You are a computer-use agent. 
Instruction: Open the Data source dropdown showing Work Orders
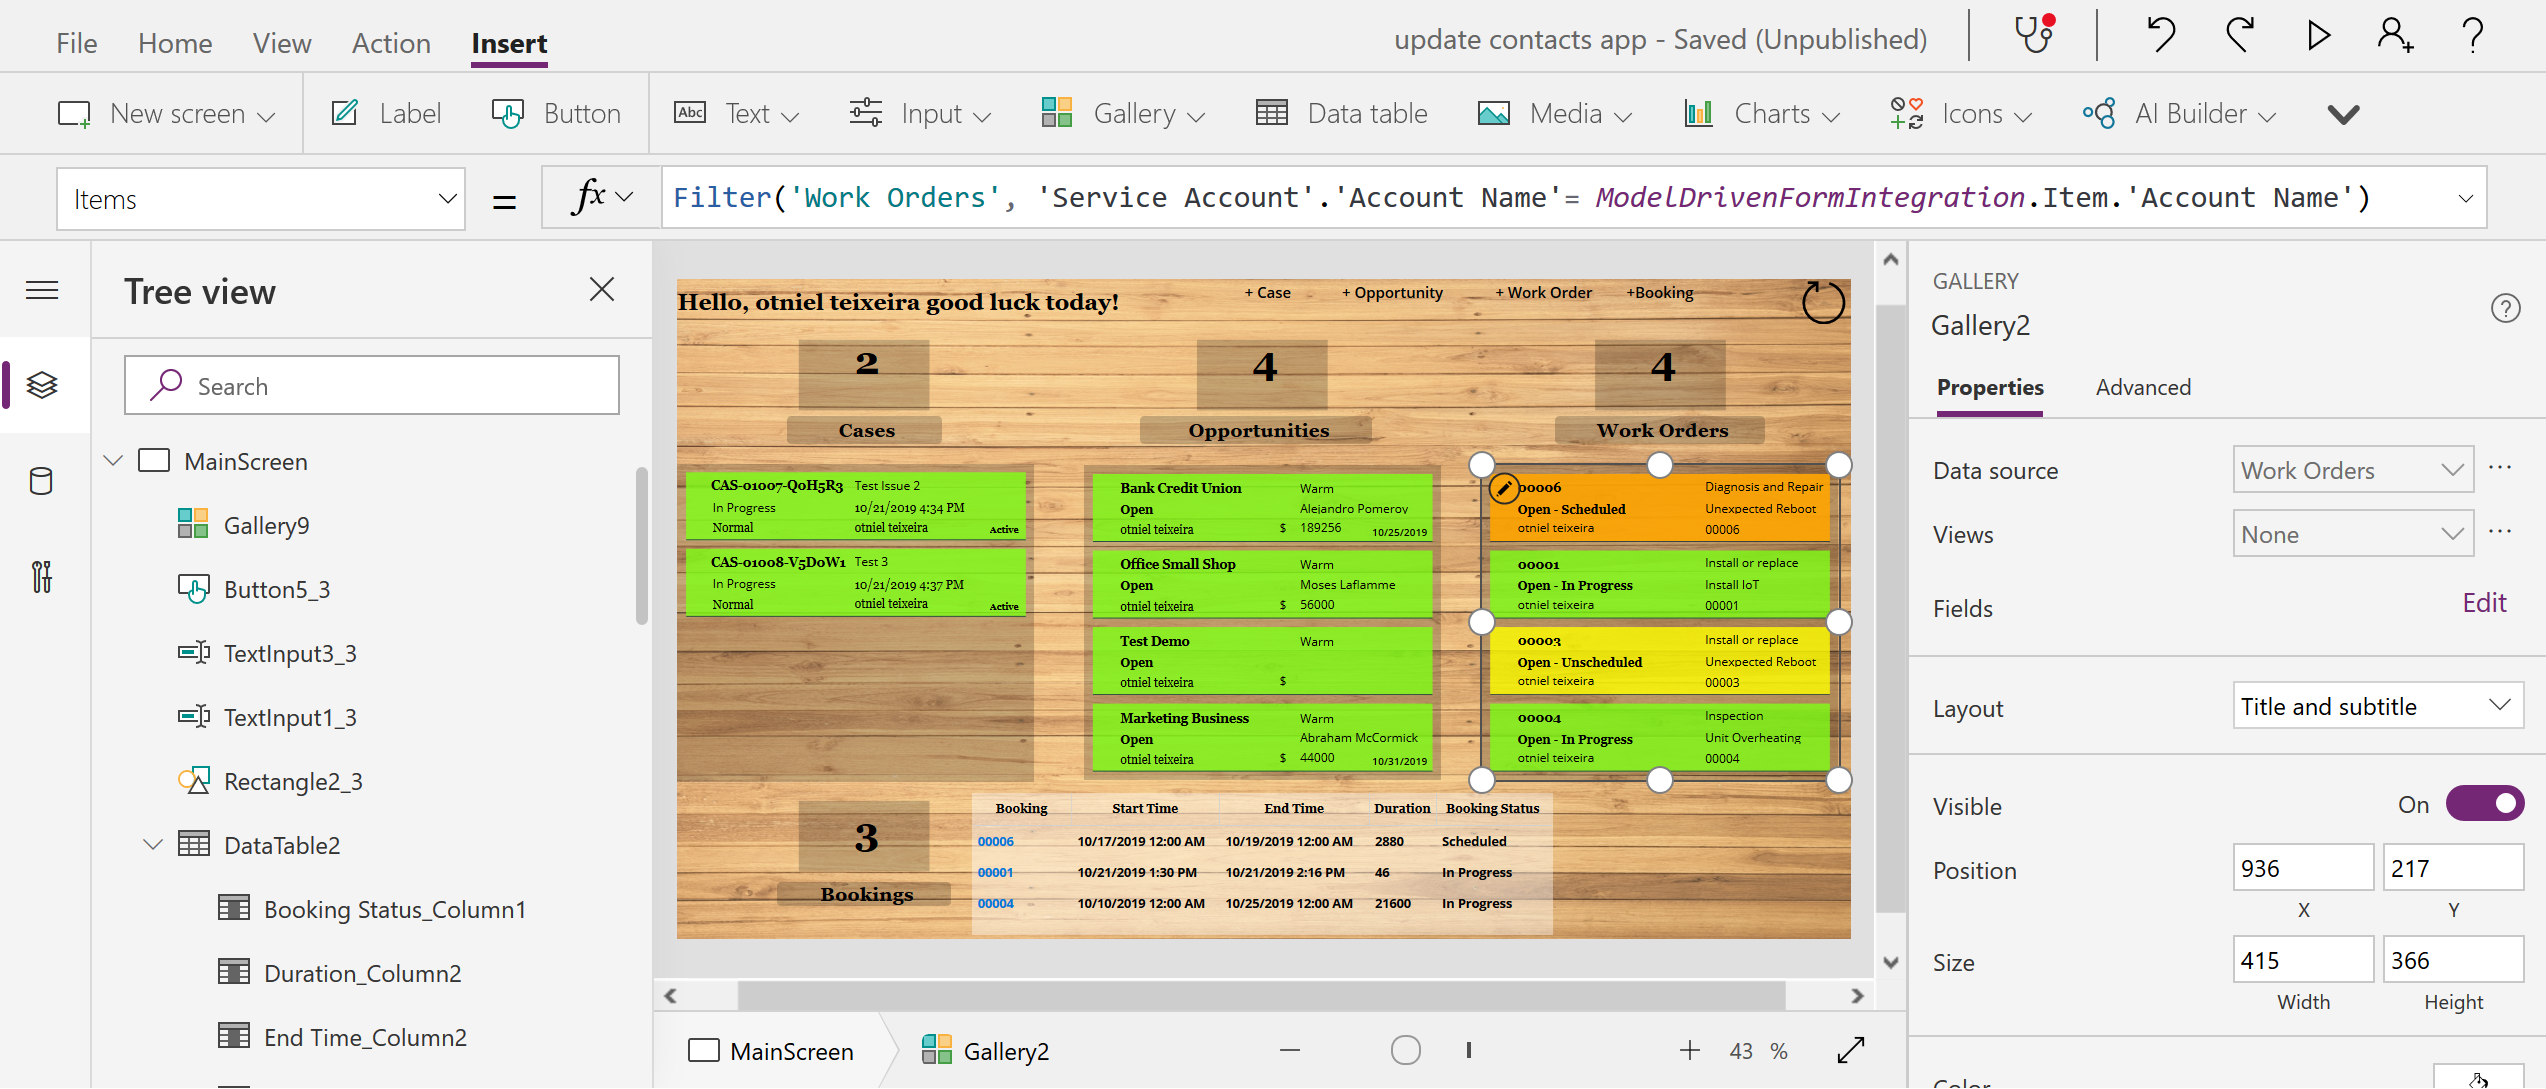(2353, 469)
